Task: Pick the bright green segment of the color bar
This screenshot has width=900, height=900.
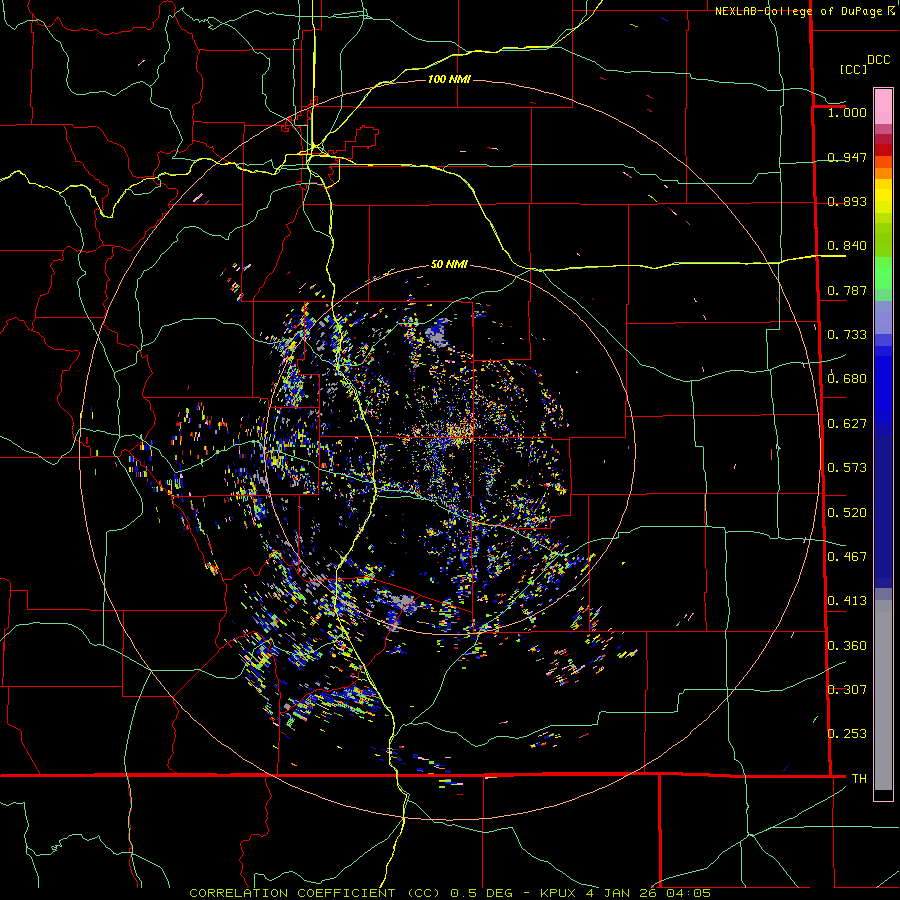Action: (x=883, y=273)
